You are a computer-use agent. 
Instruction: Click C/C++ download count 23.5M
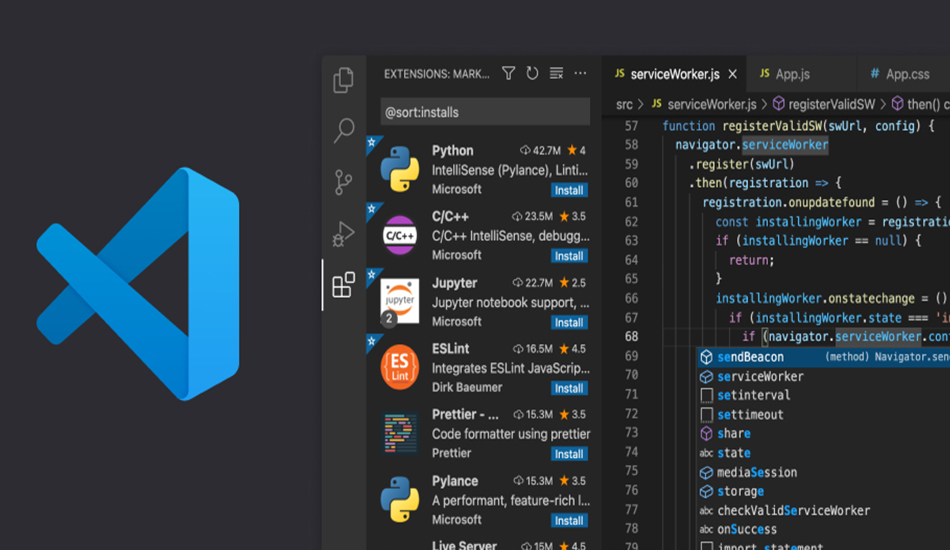(533, 216)
